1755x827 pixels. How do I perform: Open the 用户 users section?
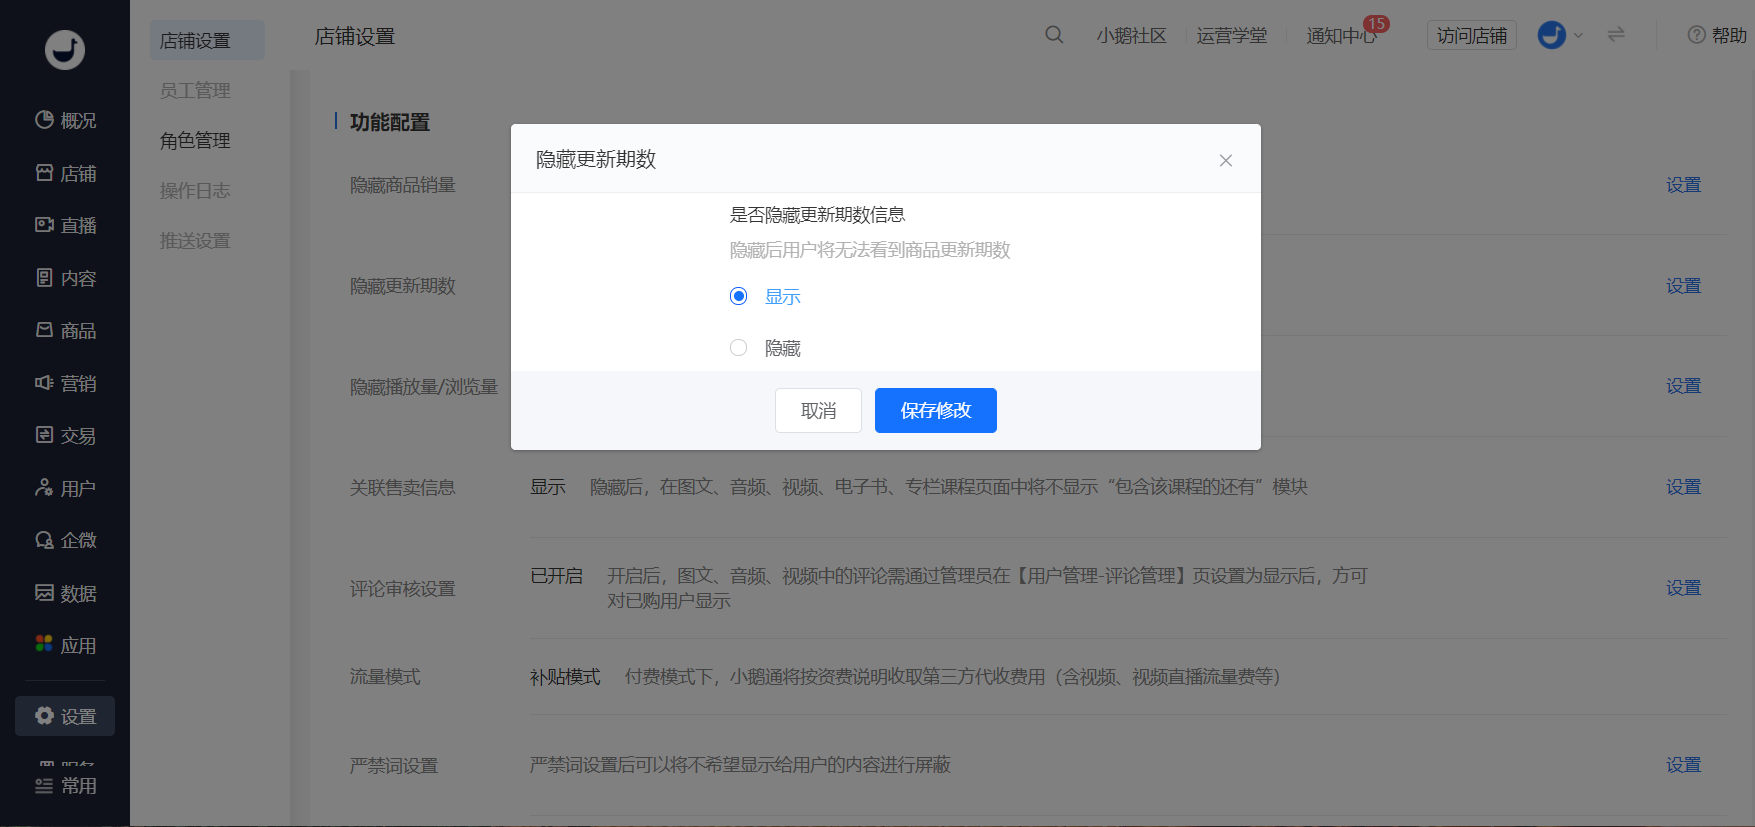click(65, 488)
